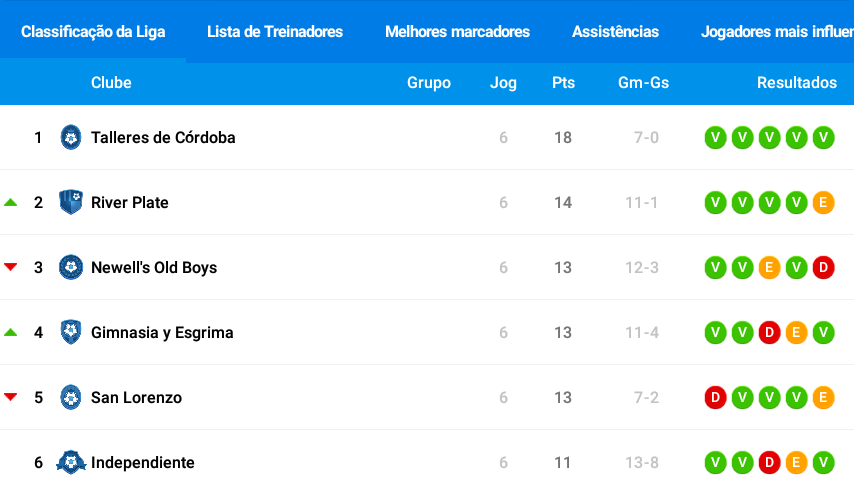Click the San Lorenzo club crest

pyautogui.click(x=71, y=397)
